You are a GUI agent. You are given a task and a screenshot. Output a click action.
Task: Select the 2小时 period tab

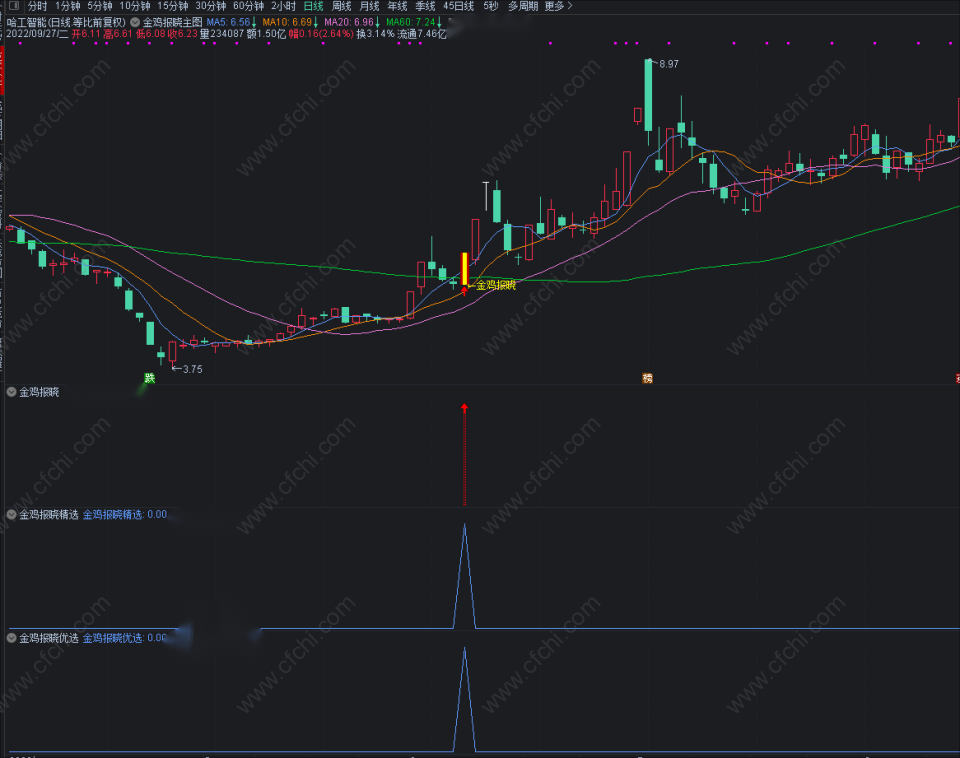tap(283, 6)
